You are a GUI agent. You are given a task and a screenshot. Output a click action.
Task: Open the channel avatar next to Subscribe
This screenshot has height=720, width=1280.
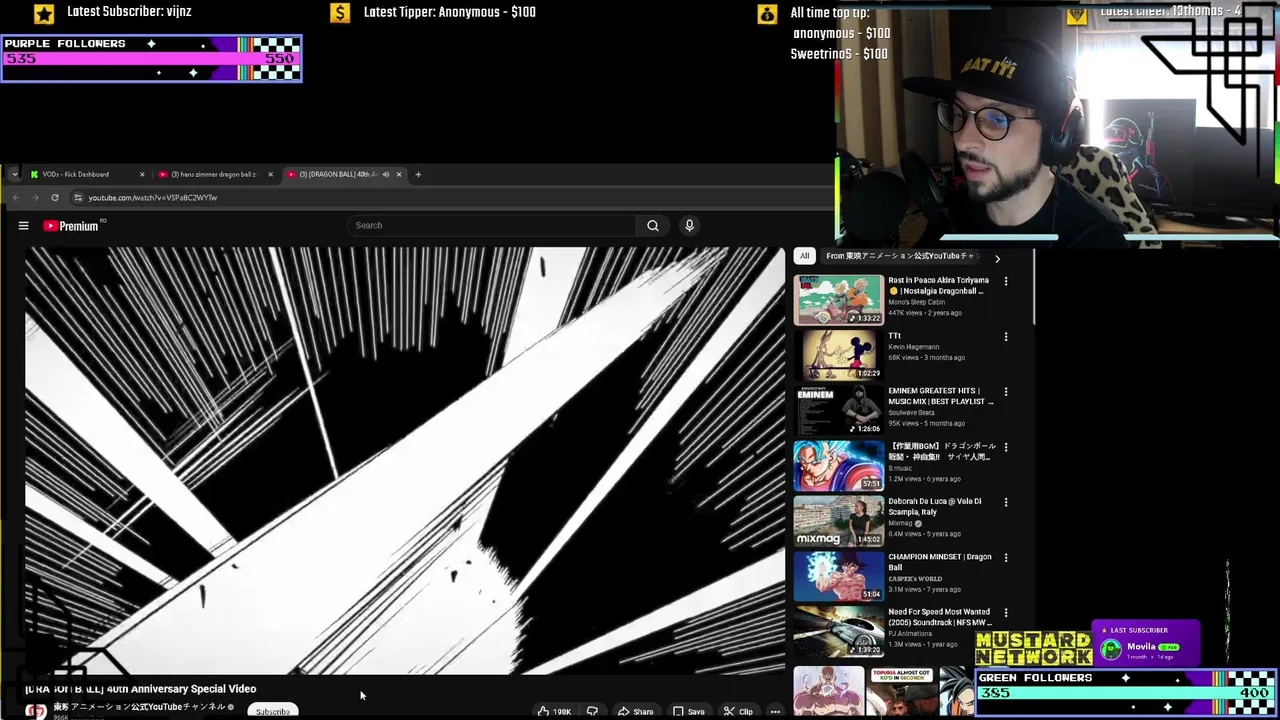click(x=36, y=711)
